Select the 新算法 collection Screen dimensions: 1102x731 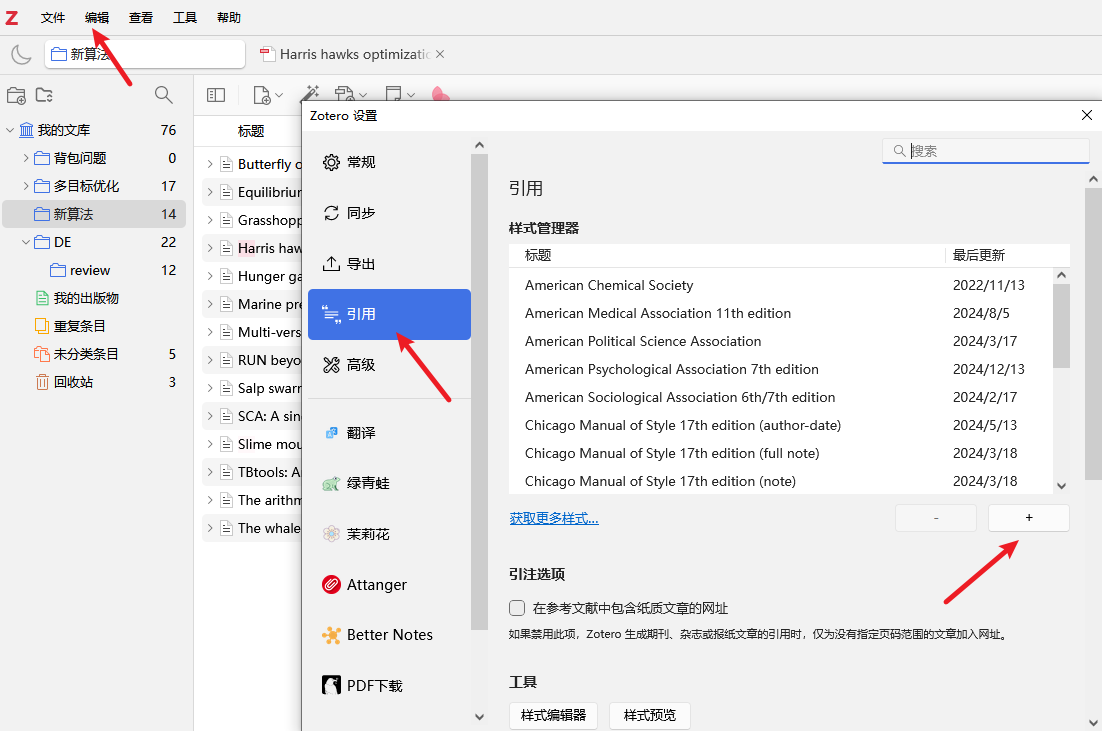[94, 214]
